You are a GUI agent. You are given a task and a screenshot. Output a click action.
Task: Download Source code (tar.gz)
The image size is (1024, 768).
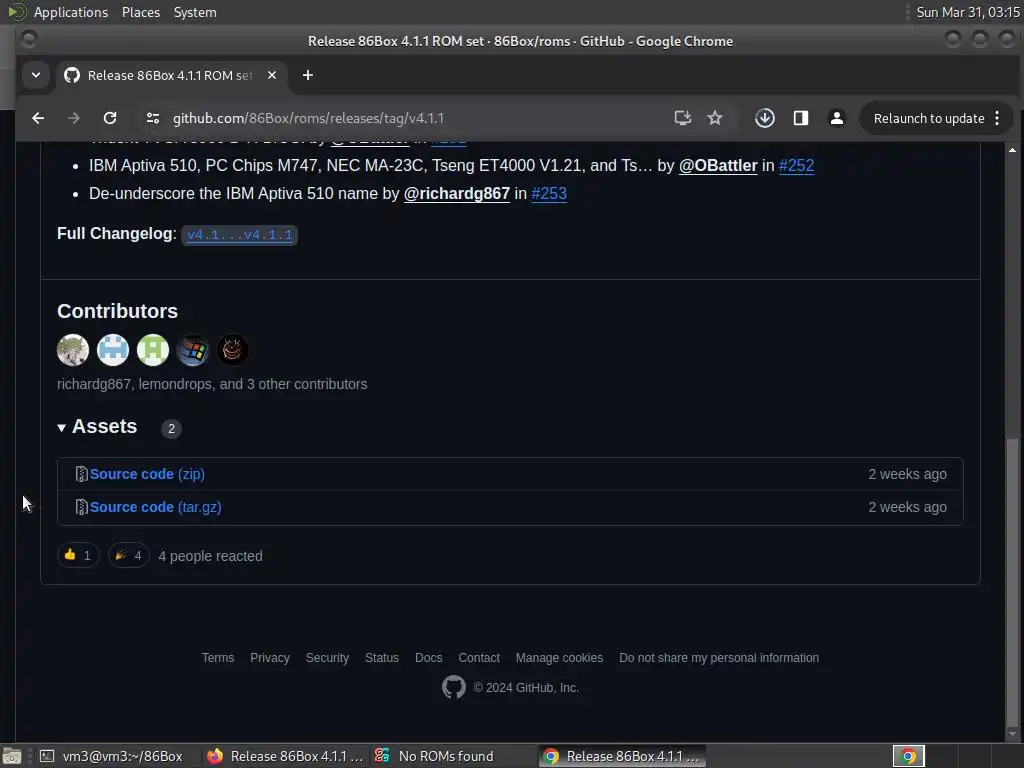tap(155, 507)
